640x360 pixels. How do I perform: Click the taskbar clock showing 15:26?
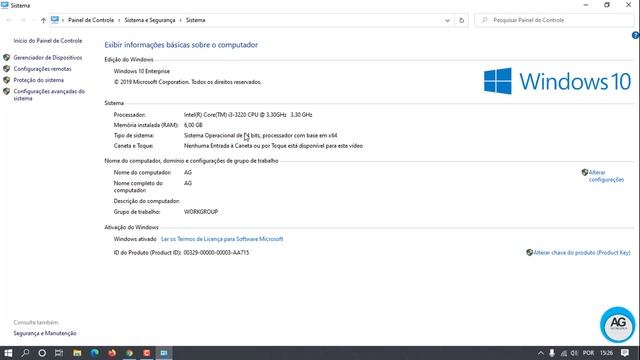pos(607,353)
